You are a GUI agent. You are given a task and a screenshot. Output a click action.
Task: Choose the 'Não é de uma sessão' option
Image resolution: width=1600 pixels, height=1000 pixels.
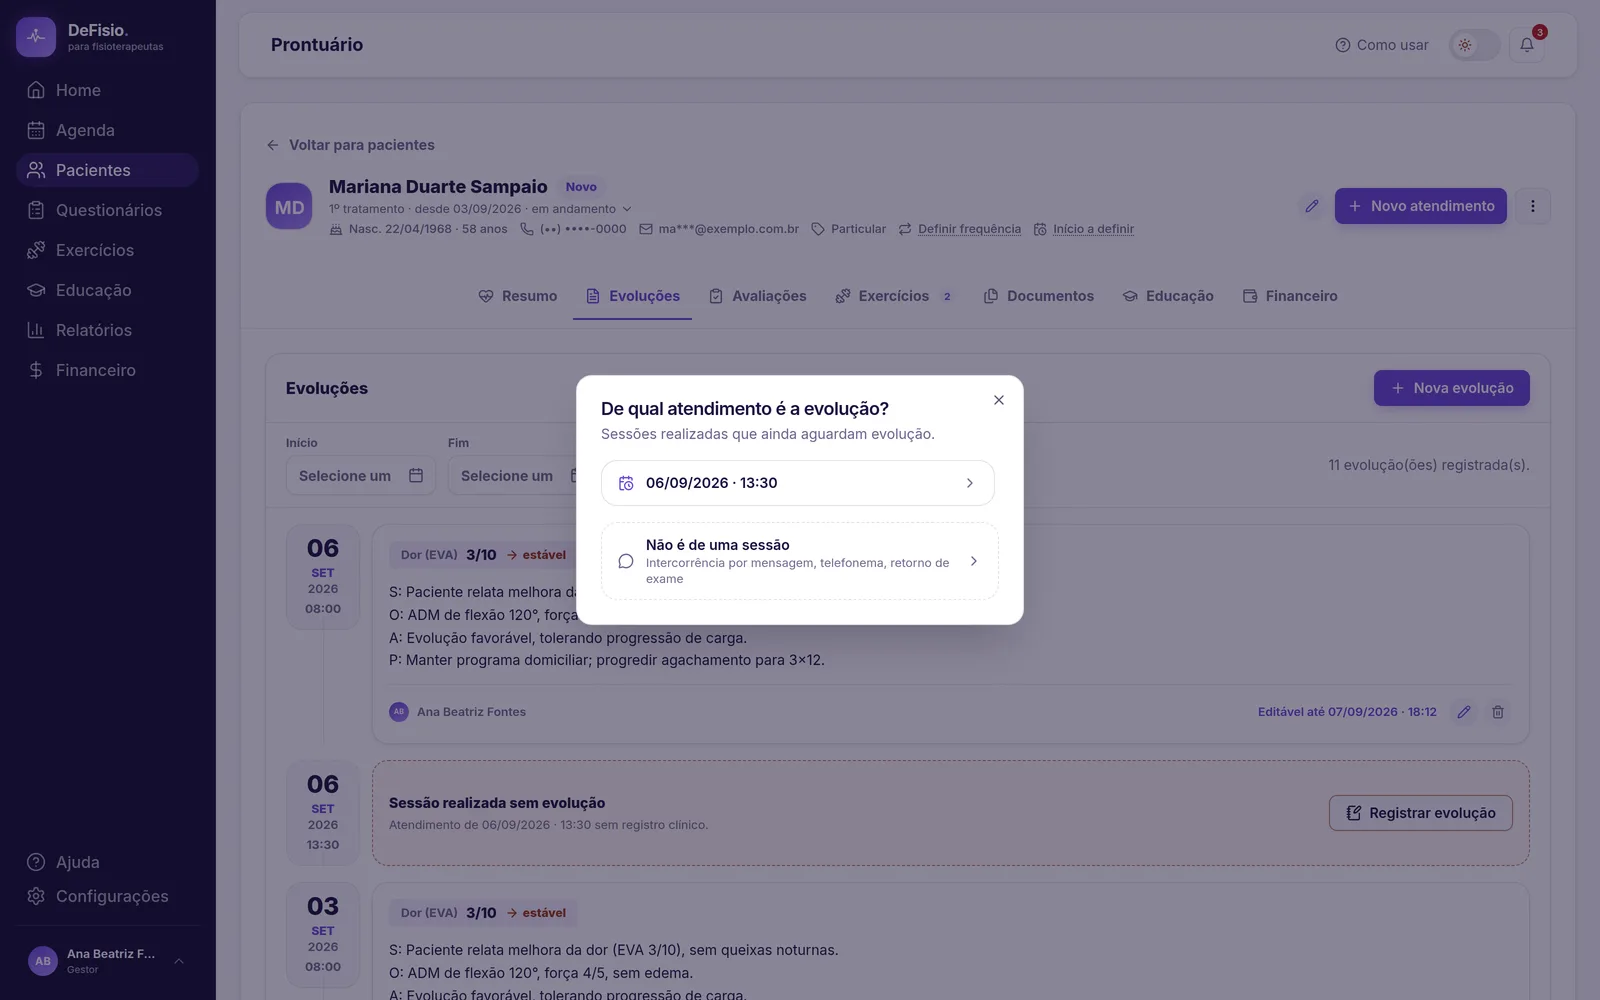799,561
